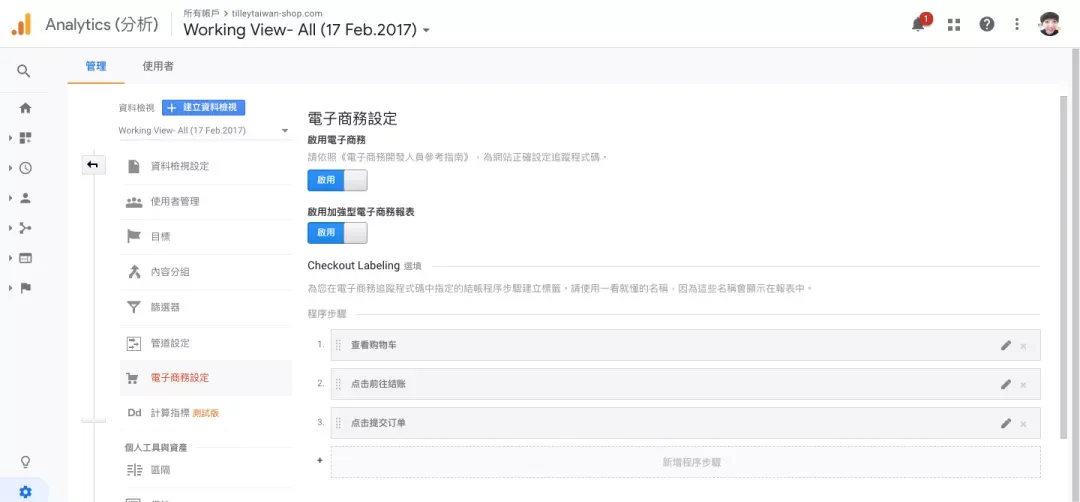Screen dimensions: 1080x502
Task: Click the 建立資料檢視 button
Action: tap(204, 107)
